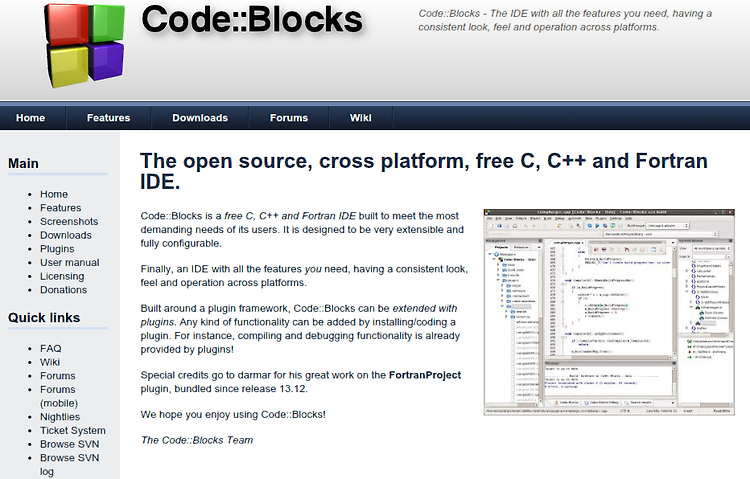
Task: Open Wiki link under Quick links
Action: [x=50, y=362]
